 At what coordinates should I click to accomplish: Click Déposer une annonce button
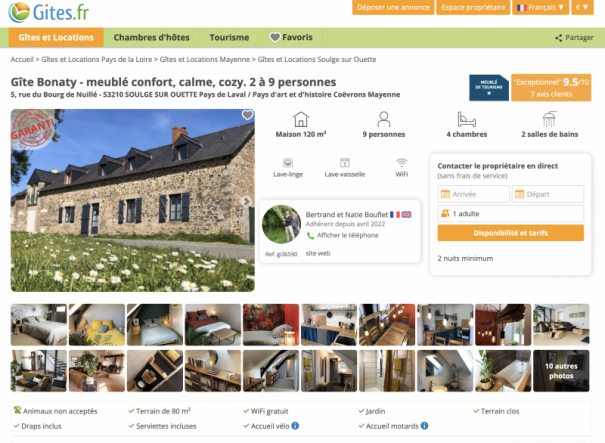tap(393, 7)
